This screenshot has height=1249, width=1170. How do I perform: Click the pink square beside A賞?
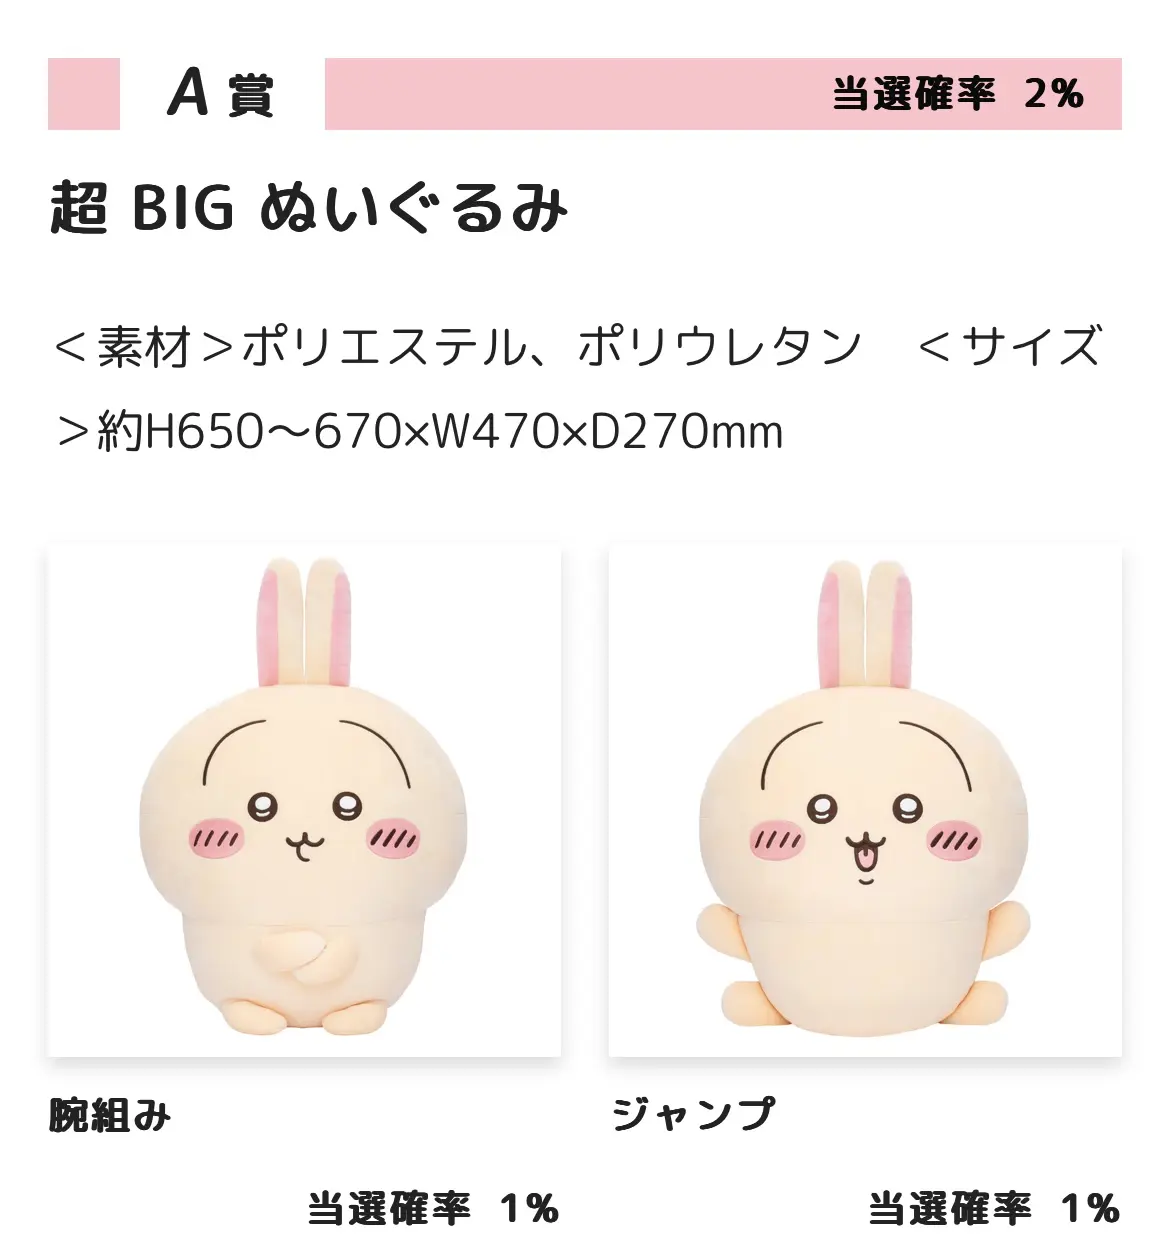click(84, 94)
